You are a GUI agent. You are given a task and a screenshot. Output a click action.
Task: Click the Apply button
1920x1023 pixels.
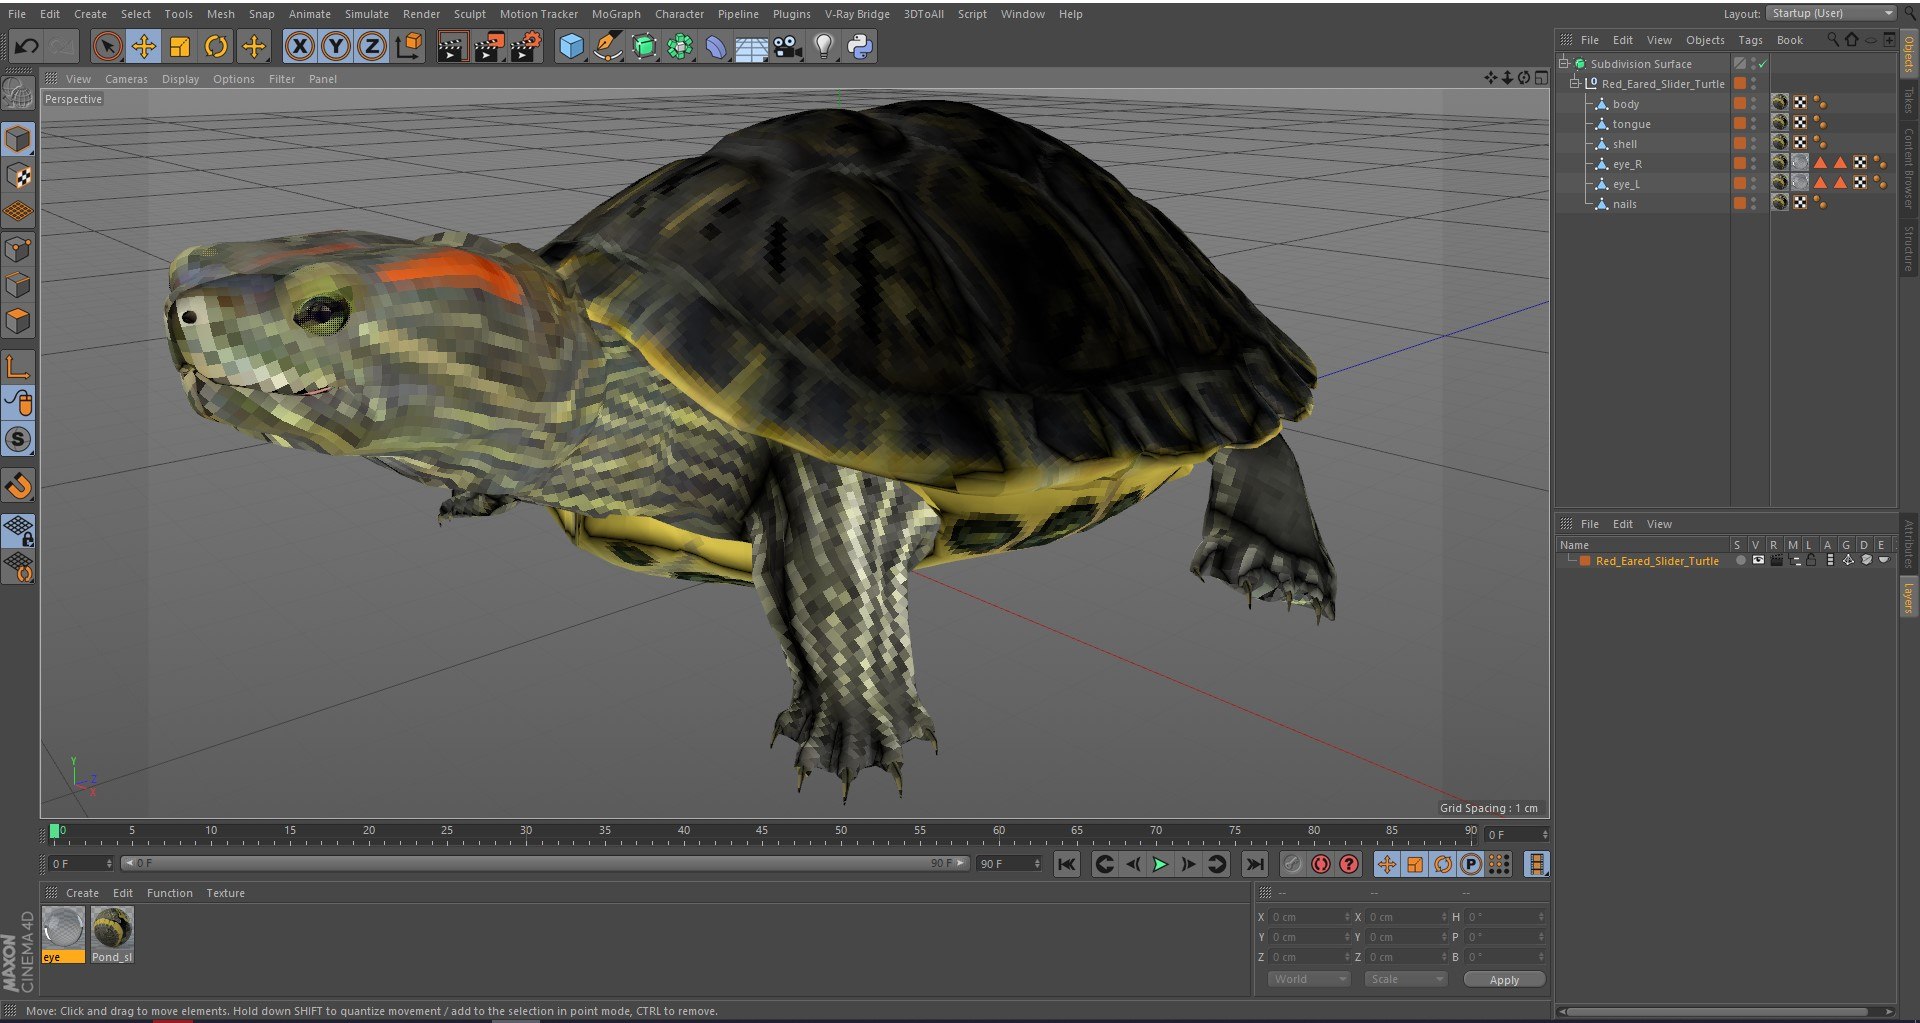click(x=1504, y=980)
